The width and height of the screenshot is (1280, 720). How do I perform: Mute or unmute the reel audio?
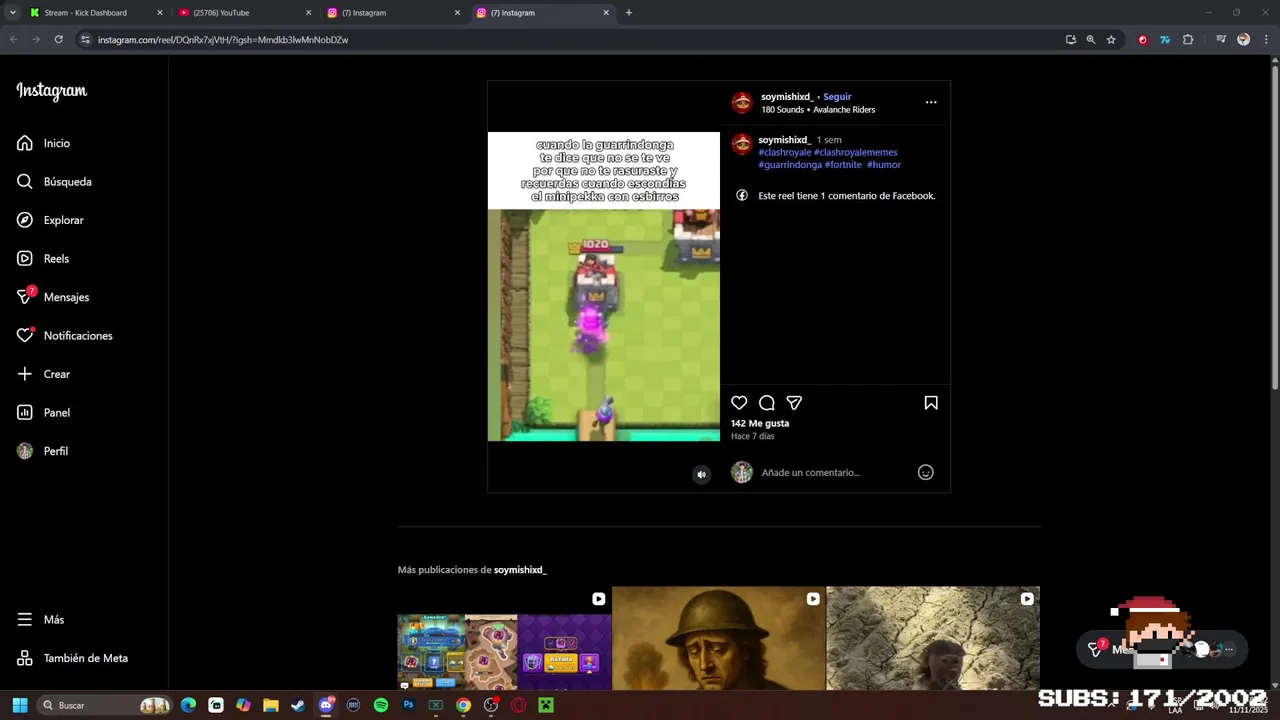(x=701, y=475)
